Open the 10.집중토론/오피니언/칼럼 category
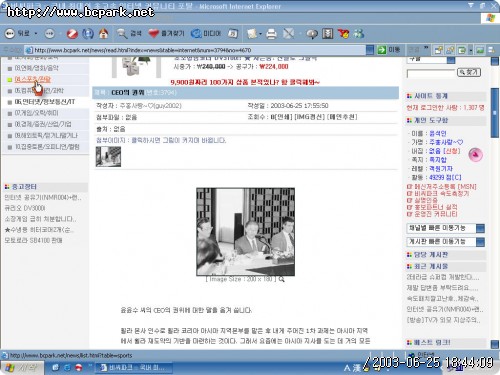 click(47, 147)
